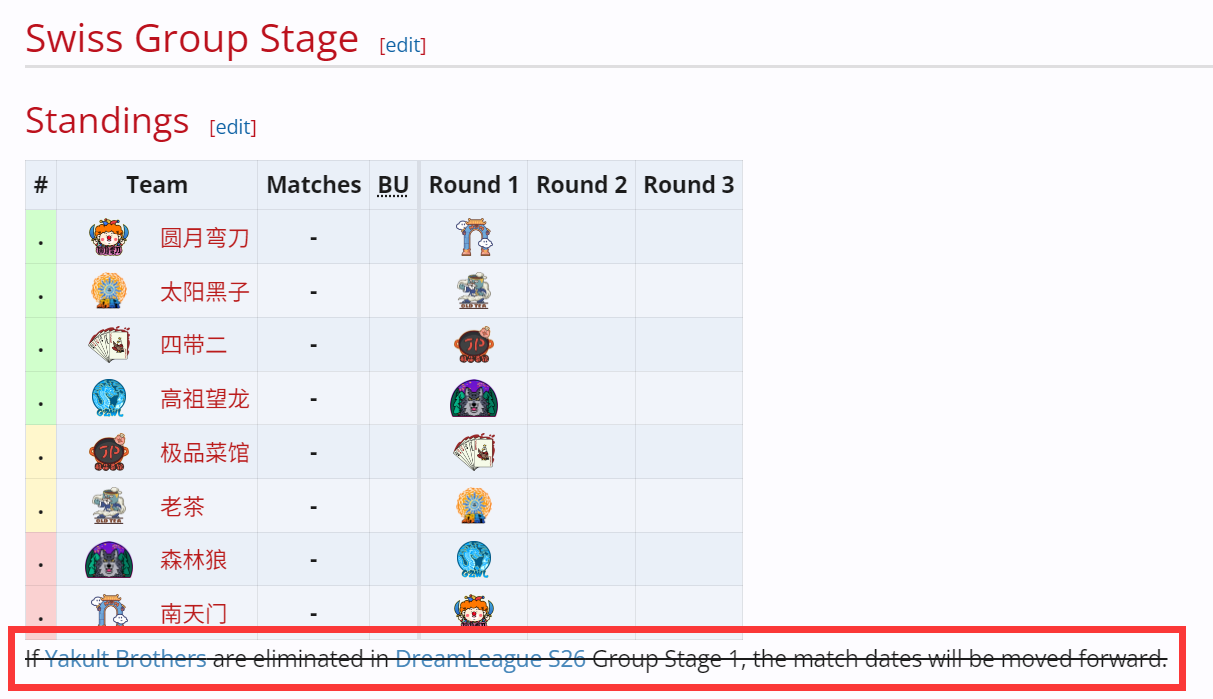This screenshot has height=699, width=1213.
Task: Click the Round 2 column header
Action: (x=581, y=185)
